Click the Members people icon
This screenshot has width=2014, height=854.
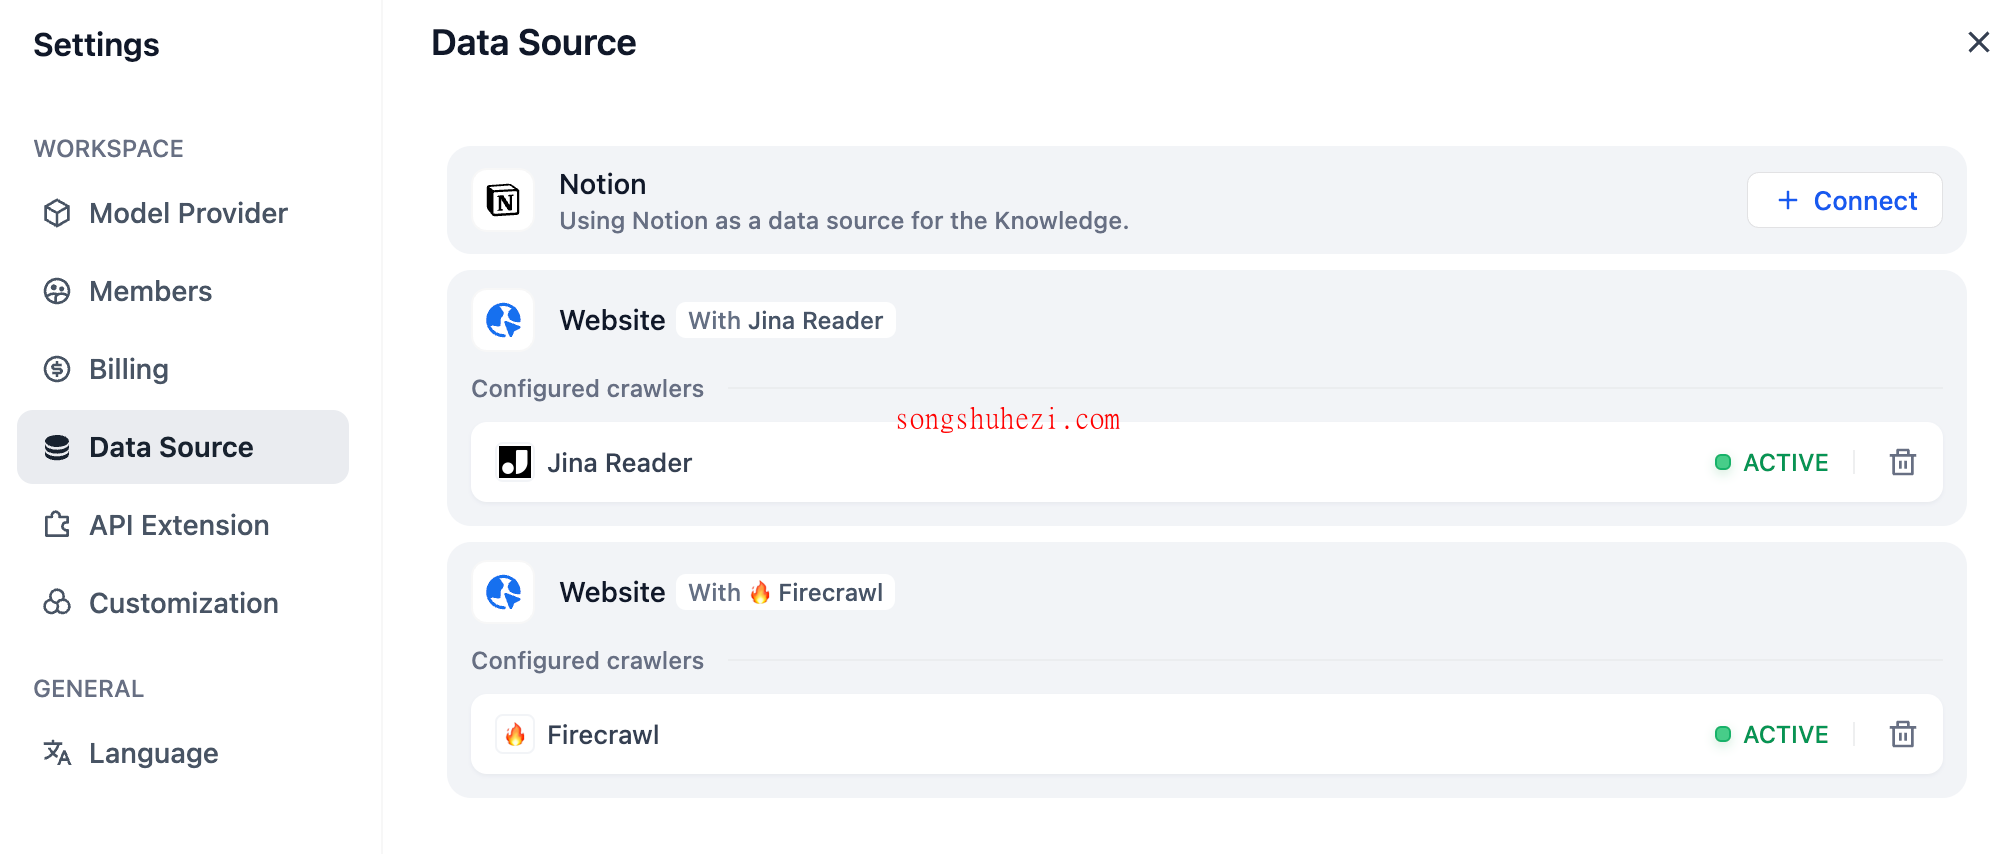[57, 291]
